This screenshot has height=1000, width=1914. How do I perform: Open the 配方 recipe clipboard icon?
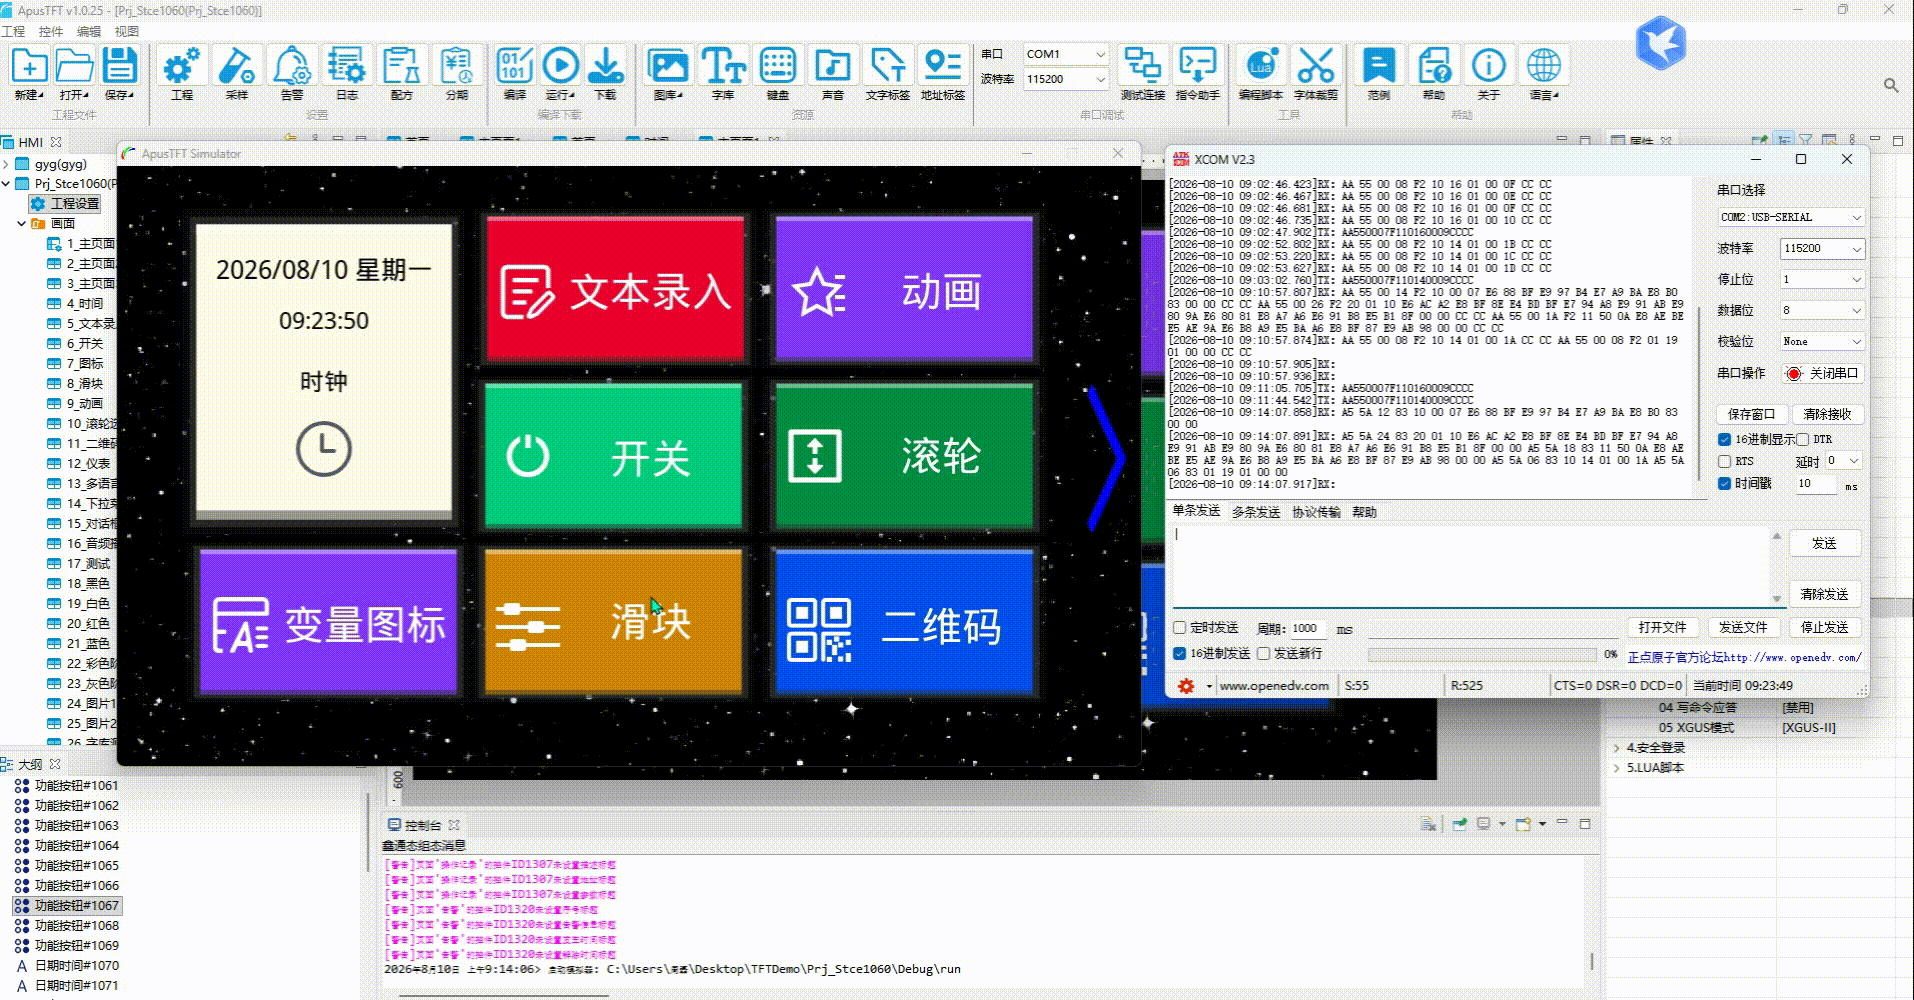tap(402, 66)
